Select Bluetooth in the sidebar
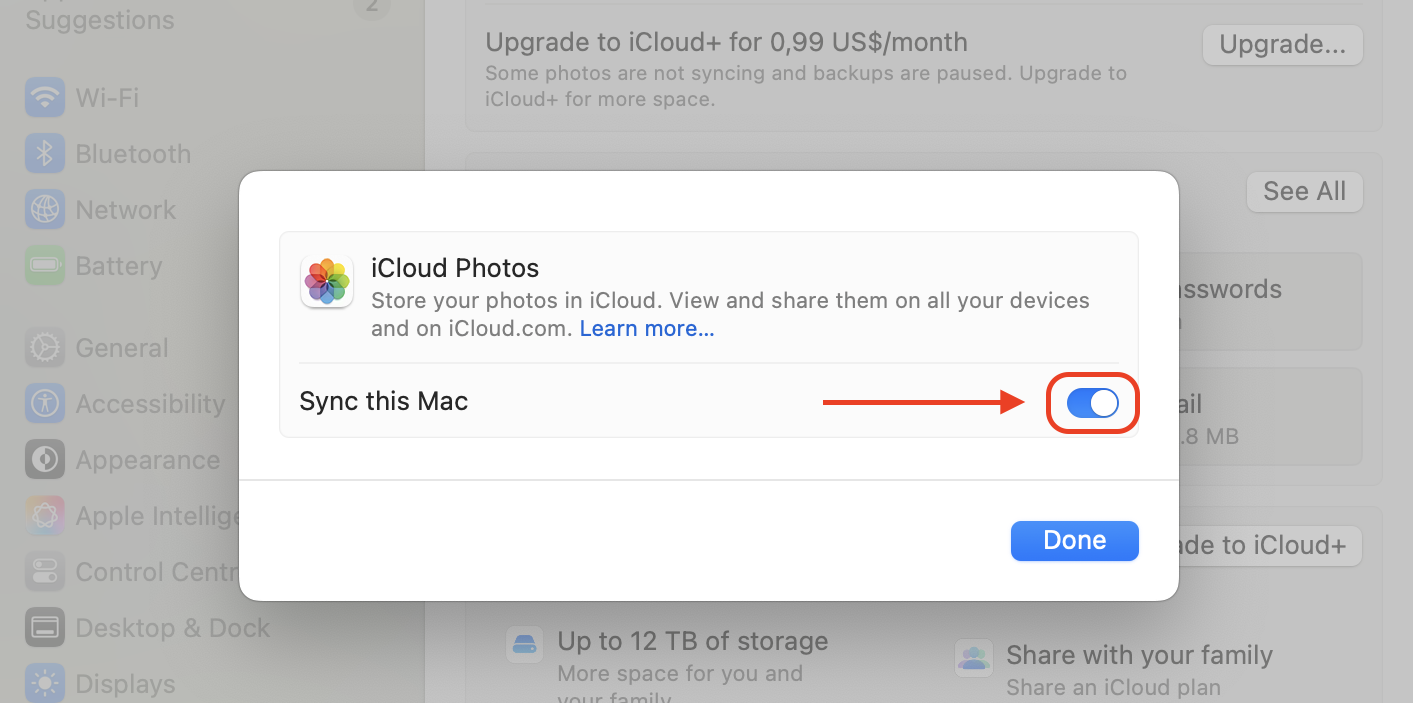 point(133,153)
